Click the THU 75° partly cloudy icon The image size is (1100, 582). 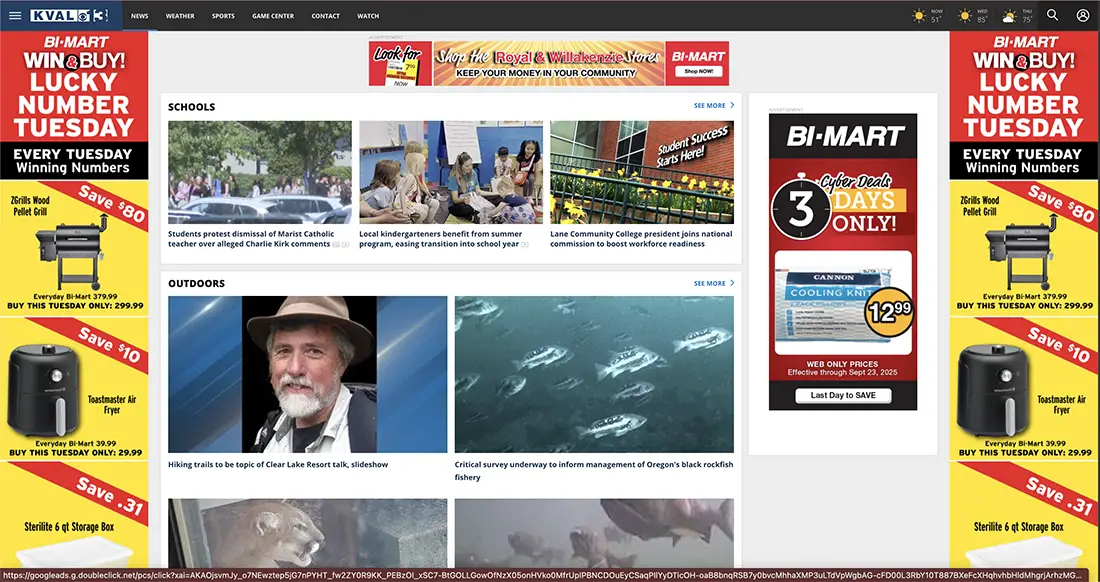pos(1010,15)
